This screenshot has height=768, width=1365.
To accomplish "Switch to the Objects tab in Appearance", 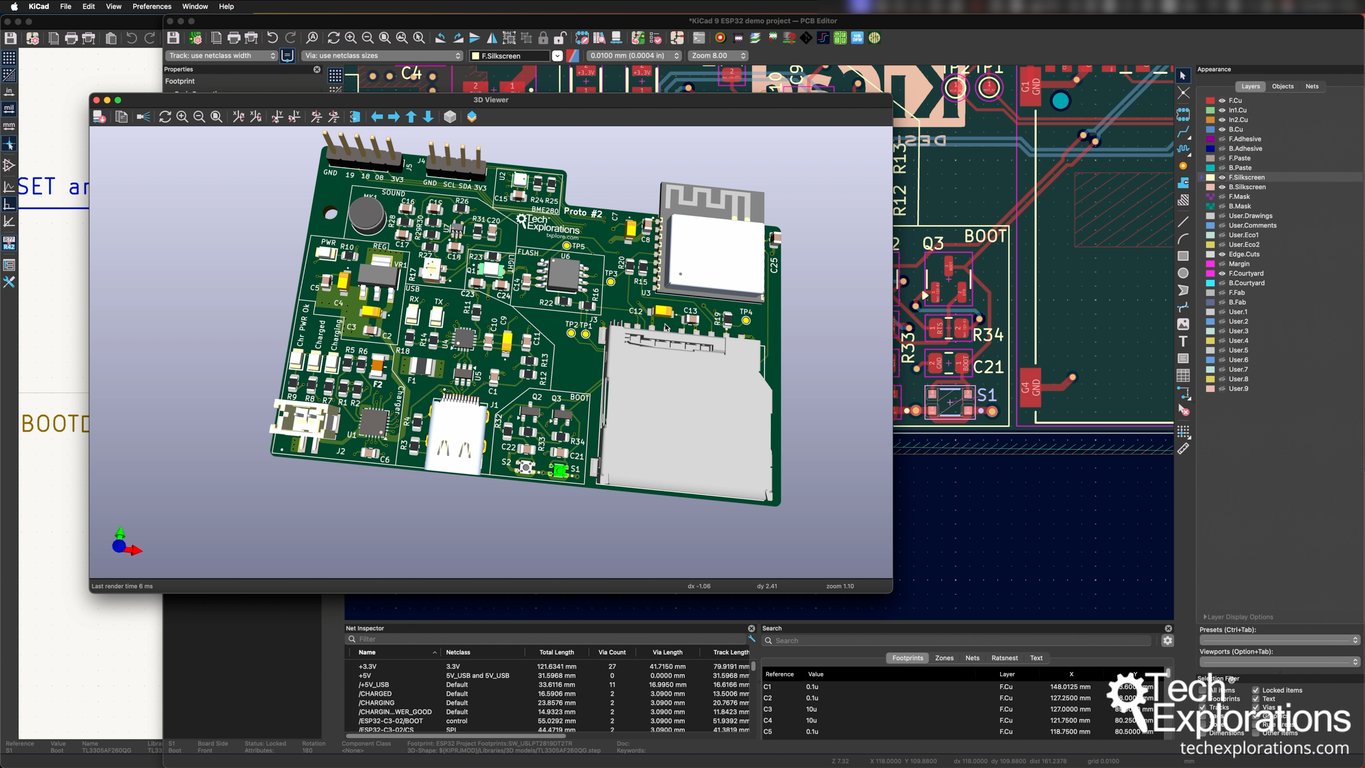I will tap(1282, 87).
